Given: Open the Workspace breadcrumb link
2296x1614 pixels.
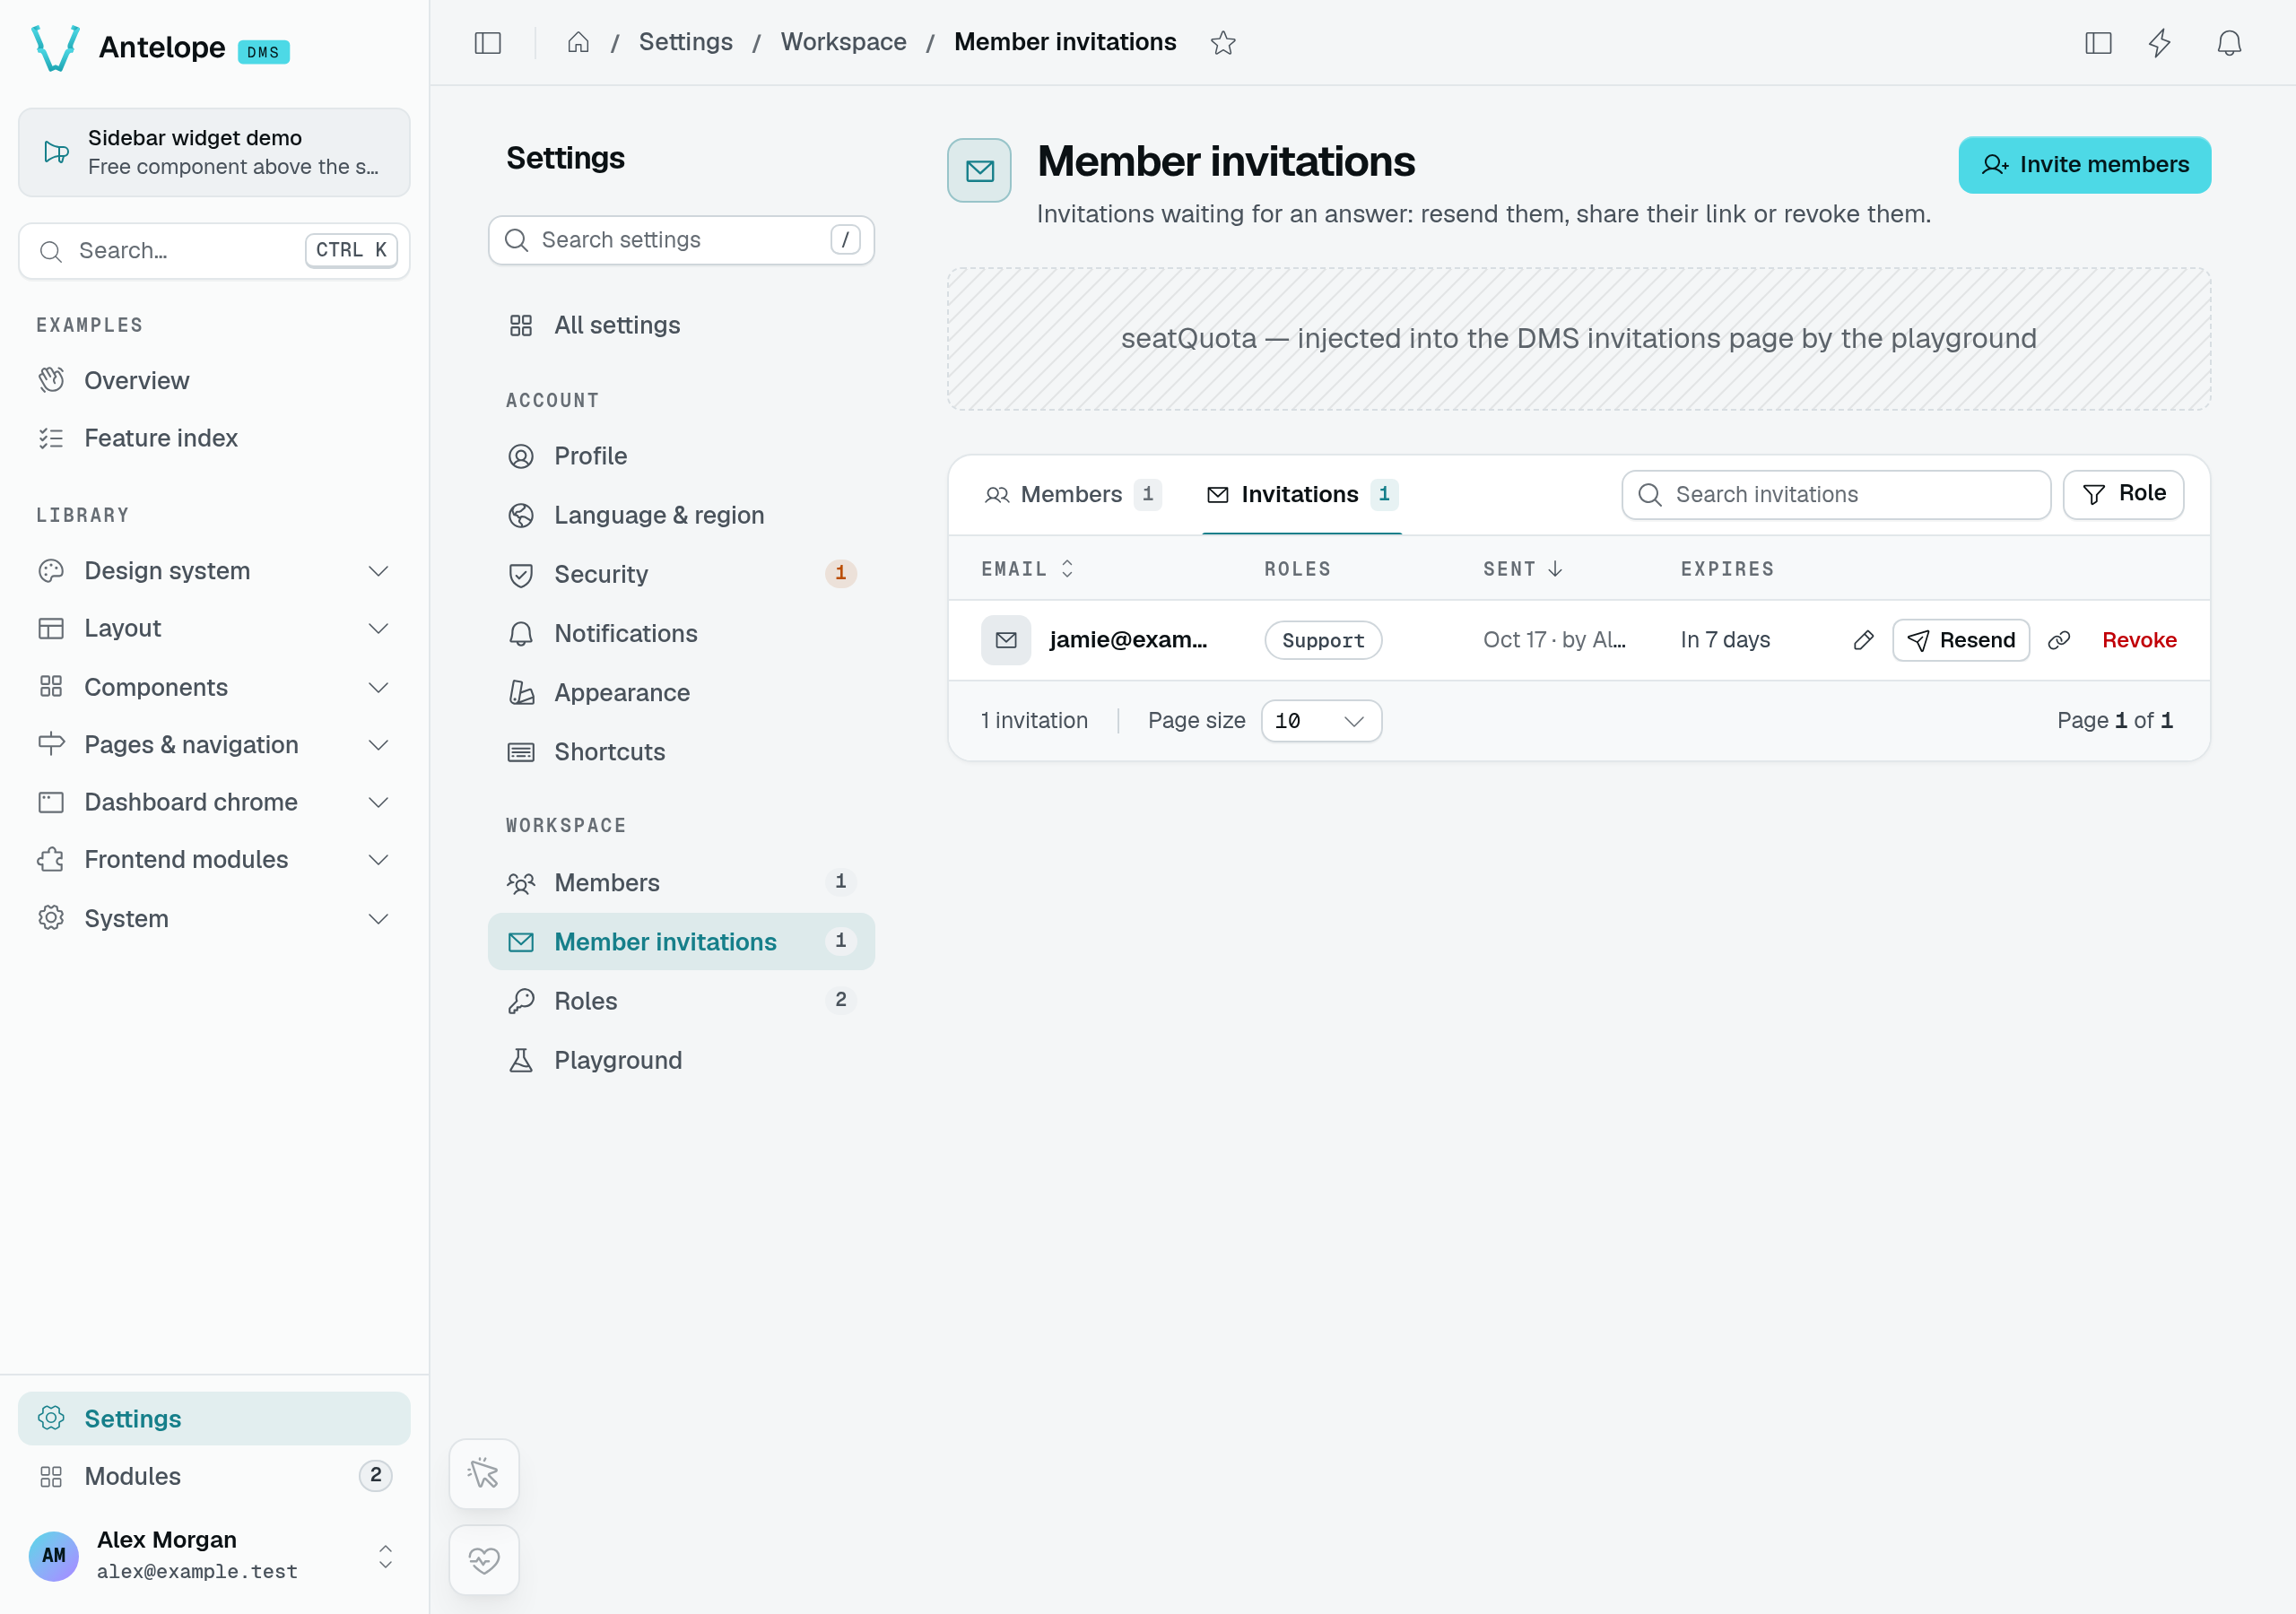Looking at the screenshot, I should click(843, 42).
